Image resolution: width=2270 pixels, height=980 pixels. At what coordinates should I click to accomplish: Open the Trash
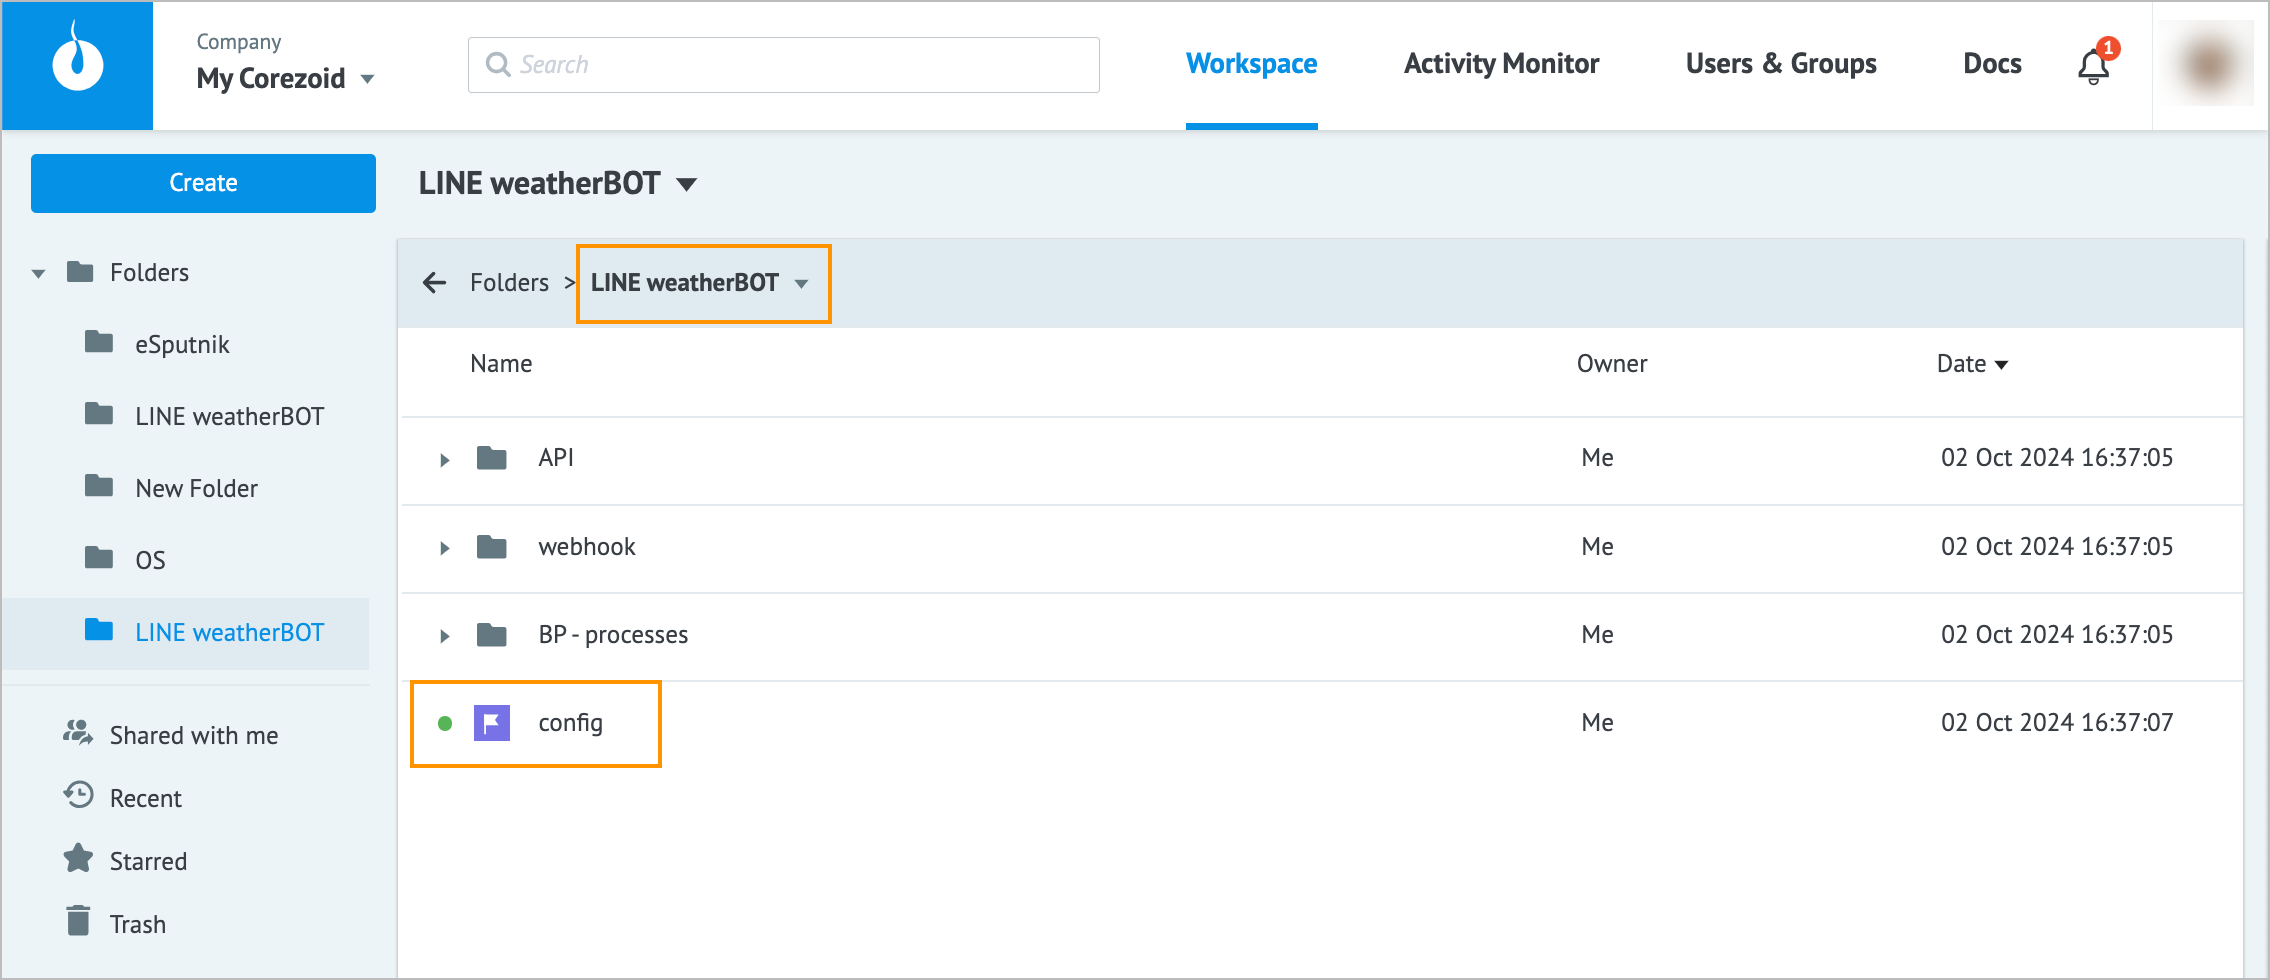(138, 924)
